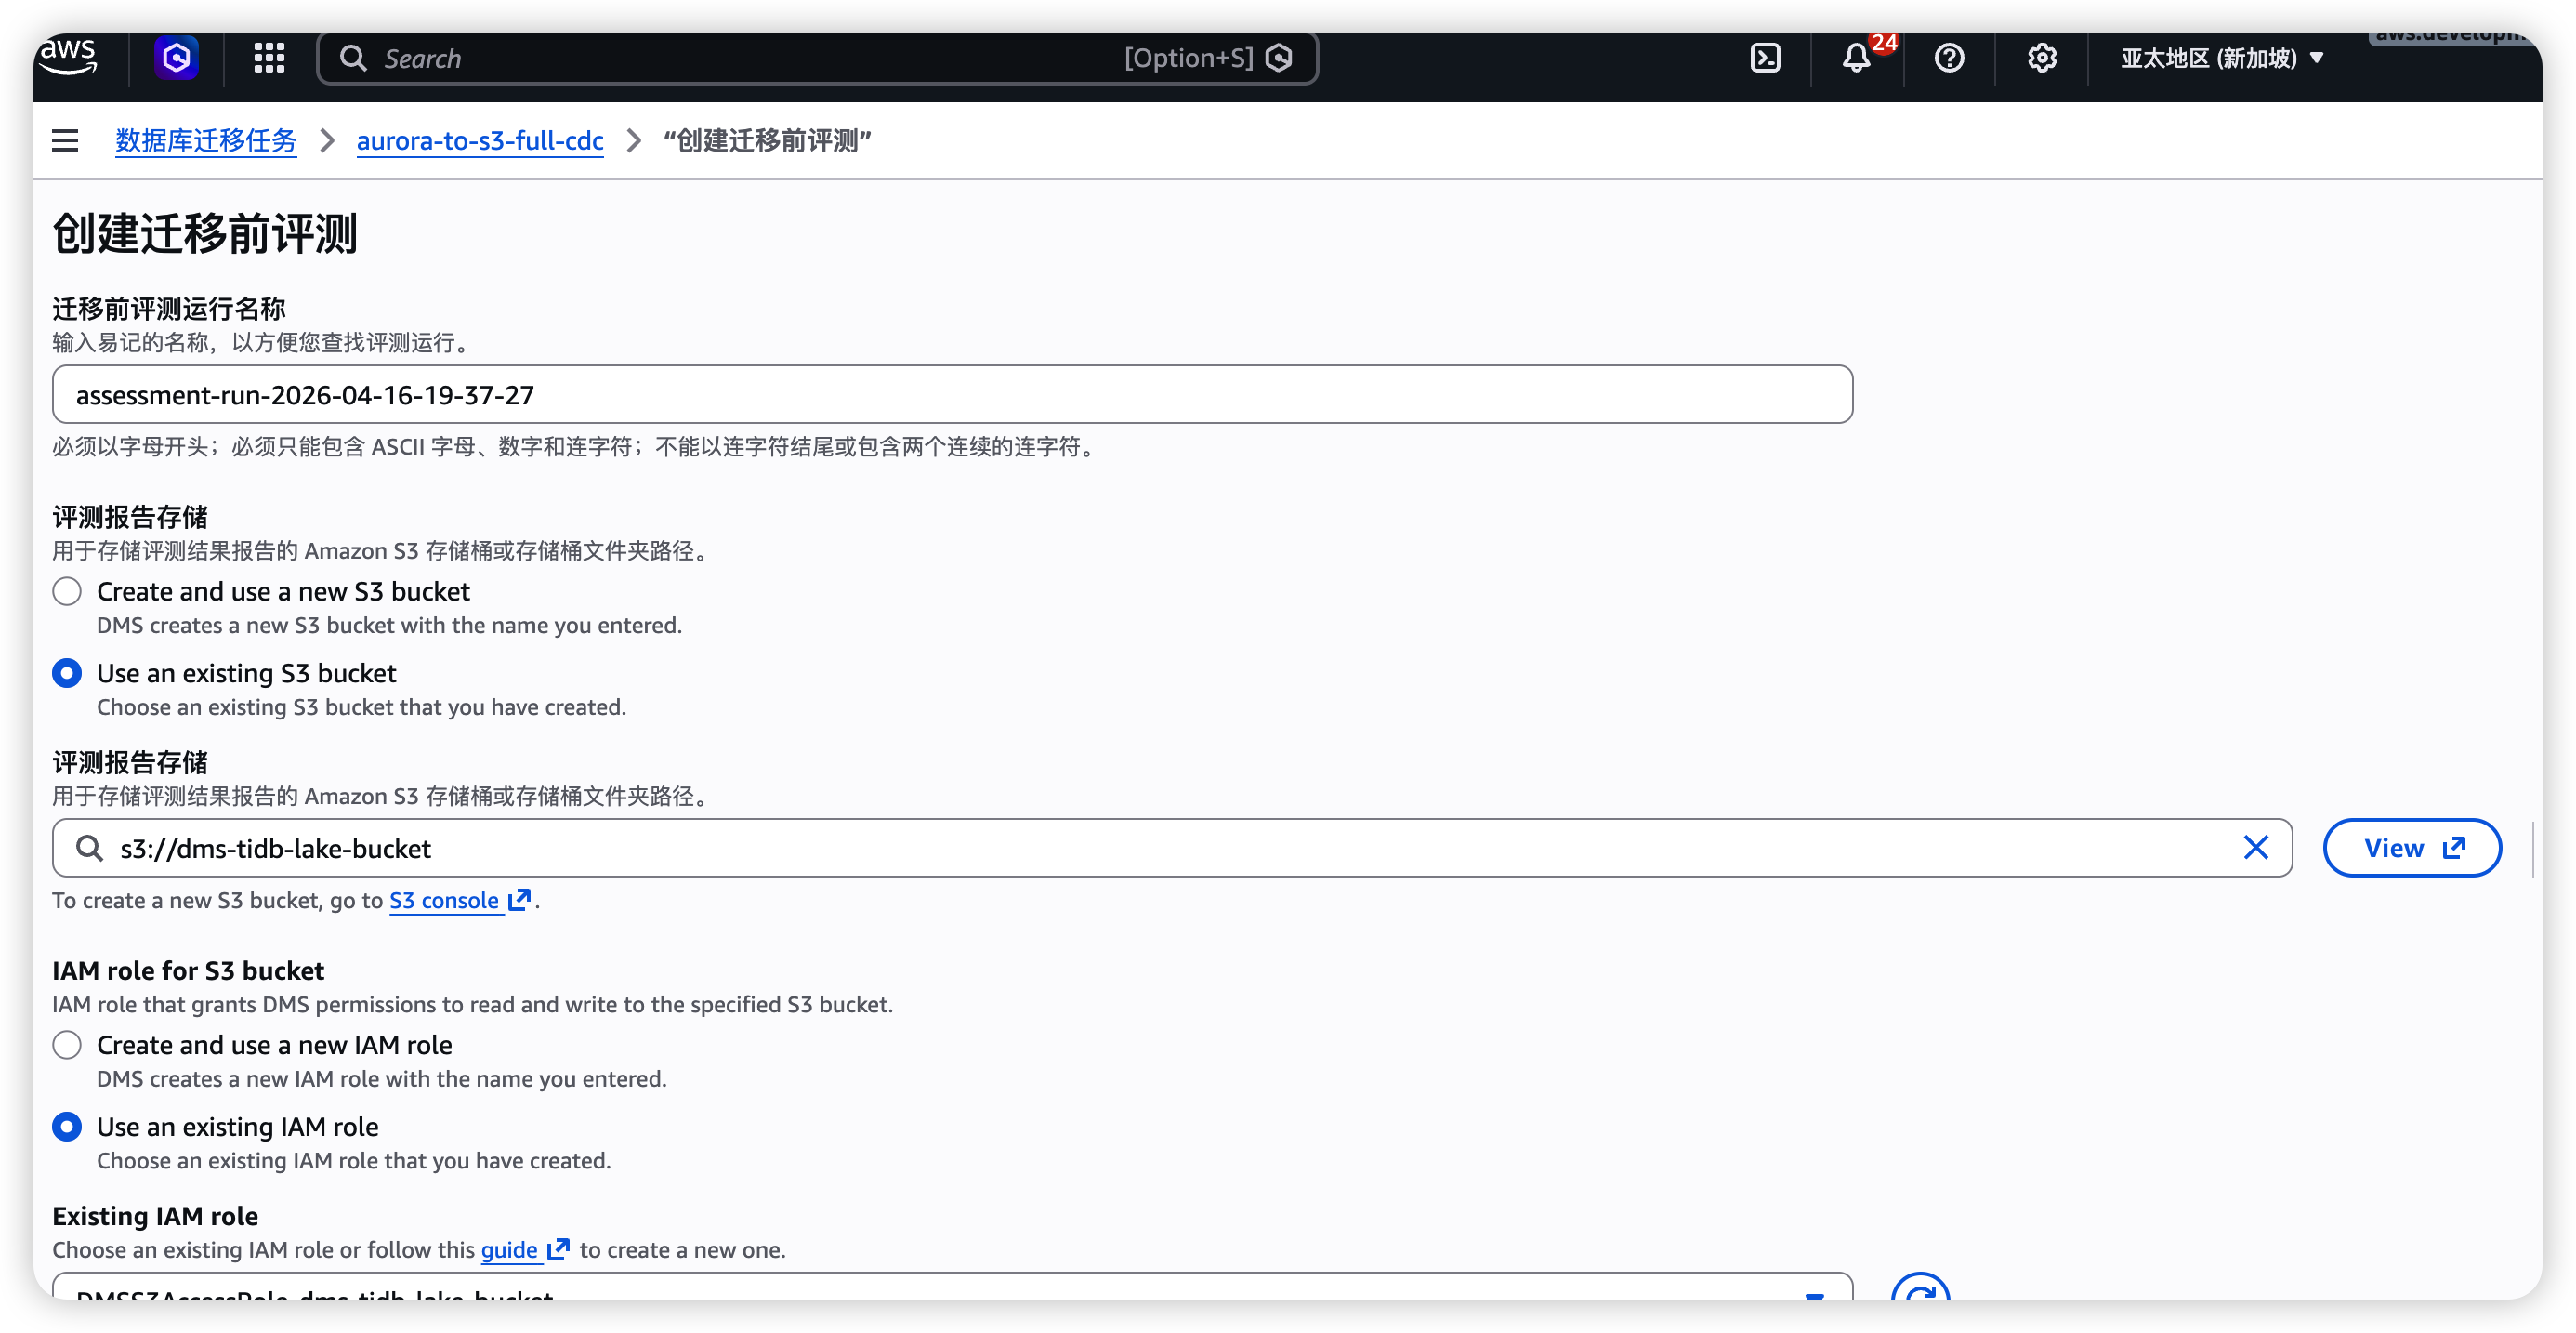Open the purple hexagon Amazon Q icon

176,57
